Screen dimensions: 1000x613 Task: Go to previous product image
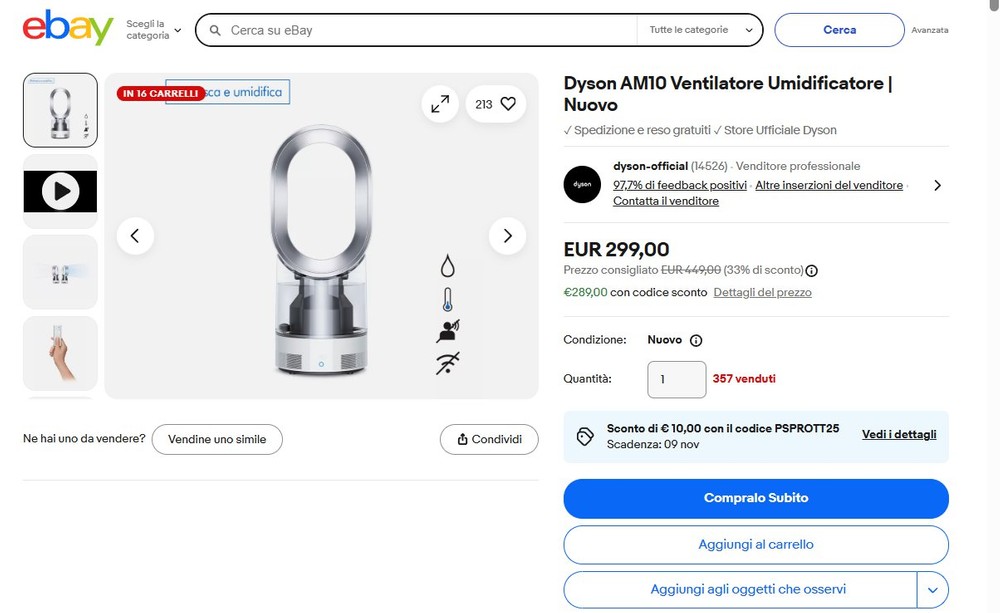click(x=135, y=236)
